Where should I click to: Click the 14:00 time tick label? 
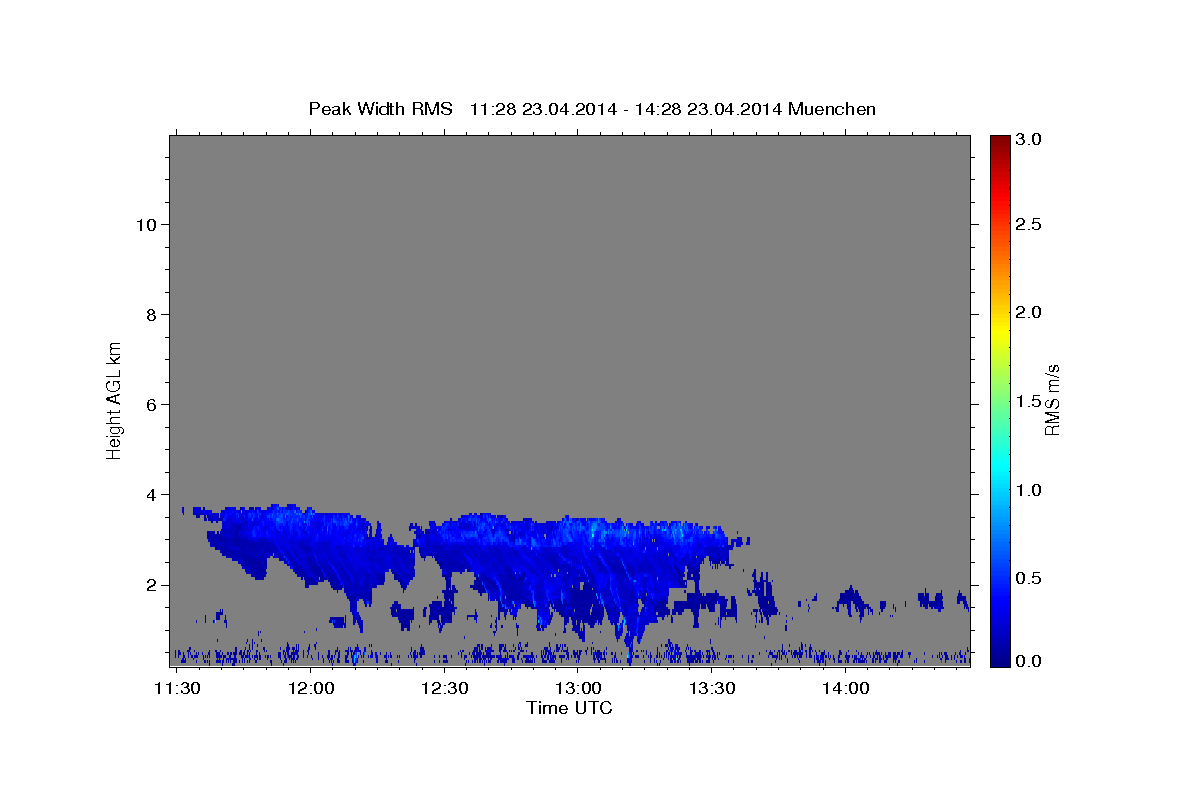[x=845, y=688]
